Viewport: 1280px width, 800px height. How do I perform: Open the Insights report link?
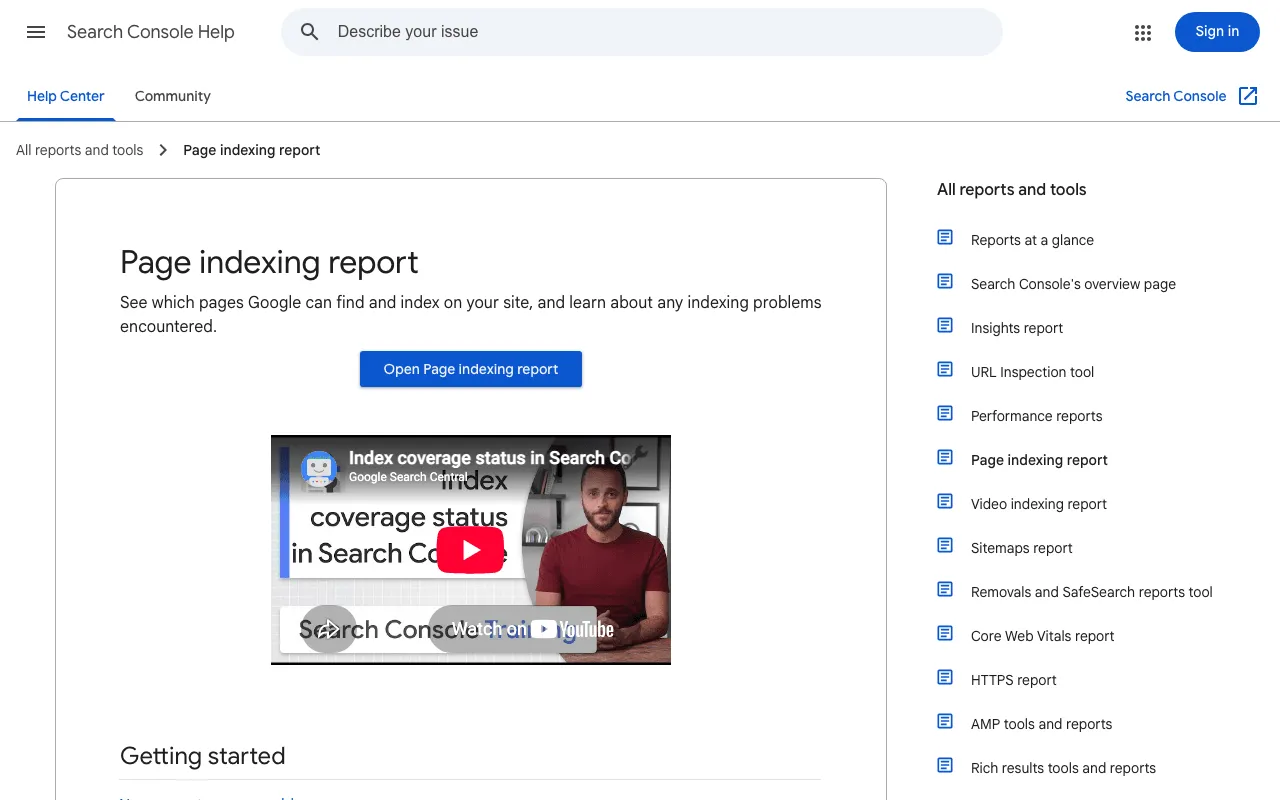tap(1017, 328)
